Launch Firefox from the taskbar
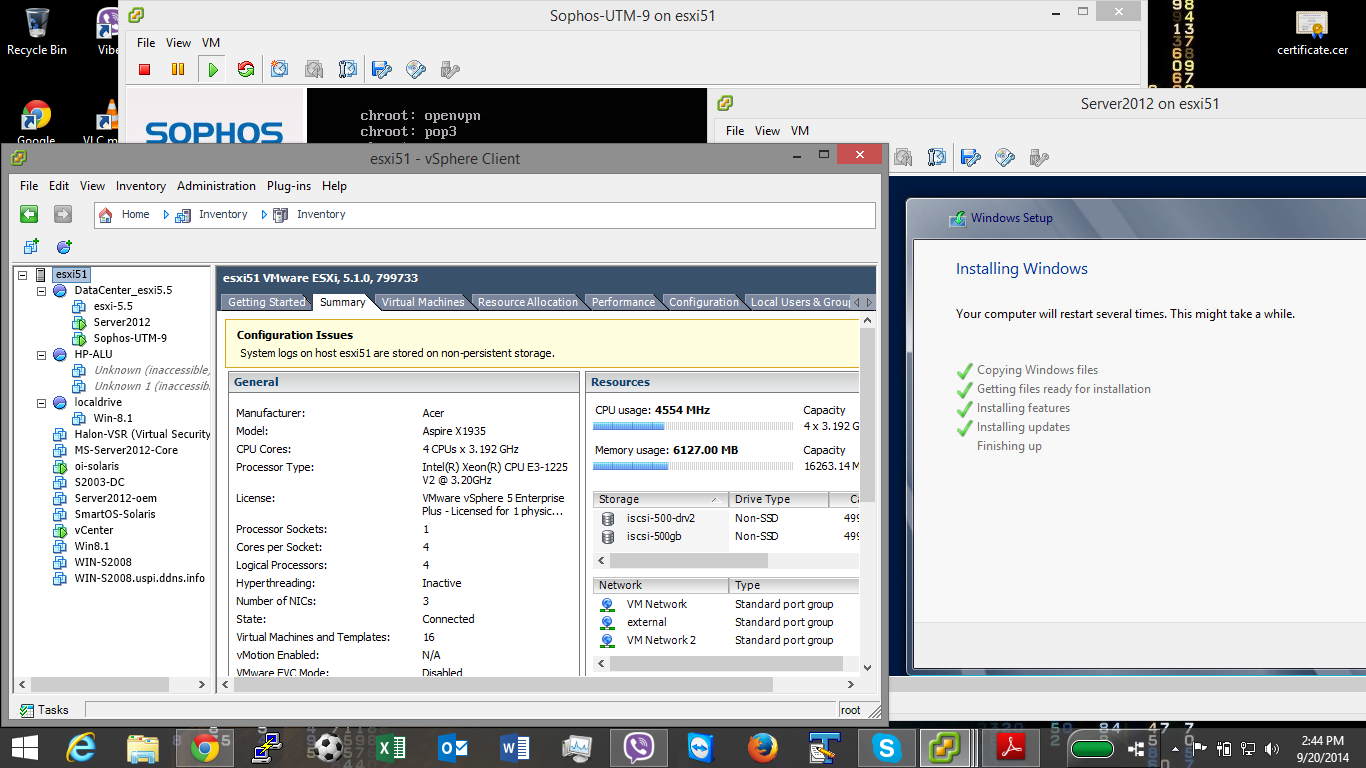 763,747
